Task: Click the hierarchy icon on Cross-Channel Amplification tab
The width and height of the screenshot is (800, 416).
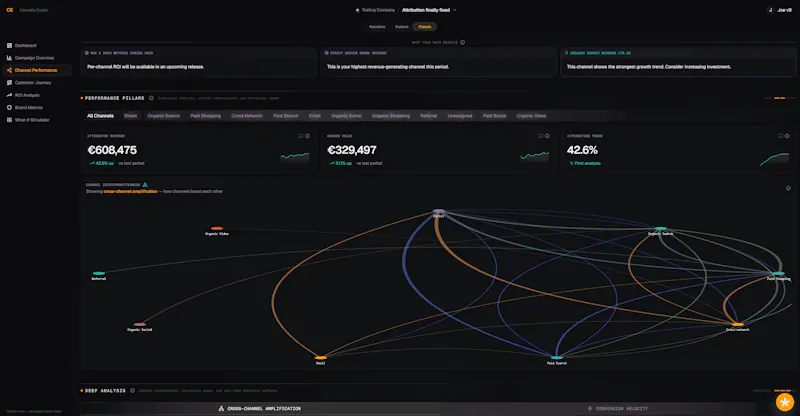Action: (221, 408)
